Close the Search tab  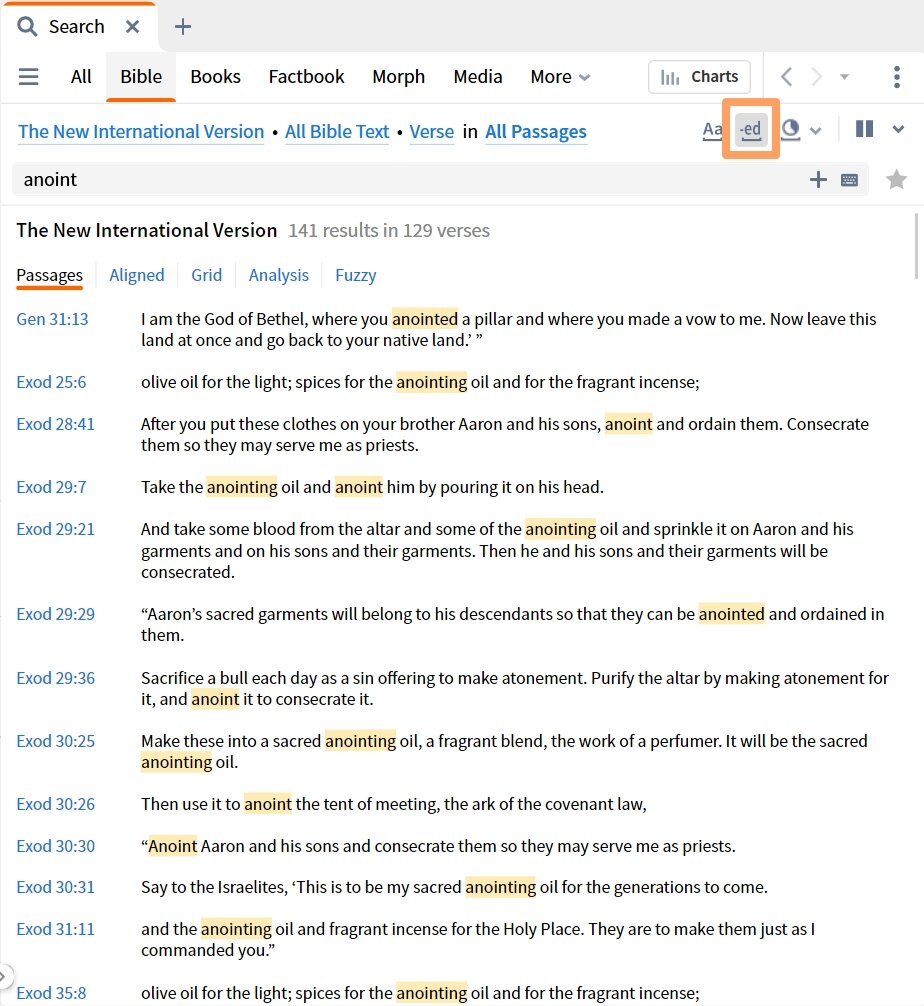coord(132,26)
